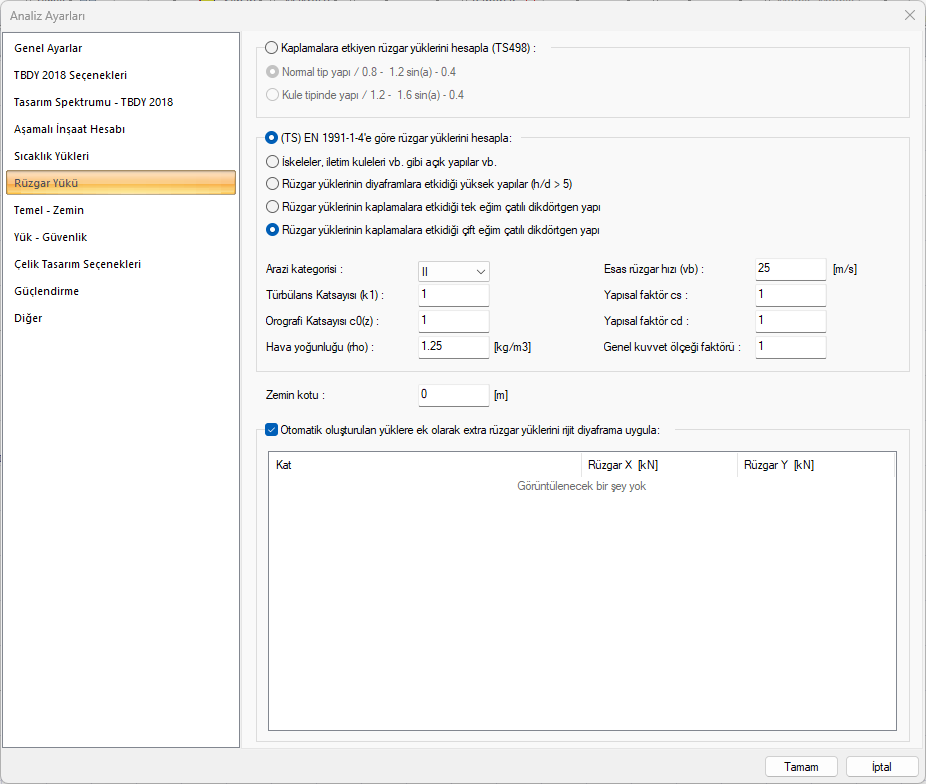Image resolution: width=926 pixels, height=784 pixels.
Task: Click the Yapısal faktör cs input
Action: pyautogui.click(x=791, y=295)
